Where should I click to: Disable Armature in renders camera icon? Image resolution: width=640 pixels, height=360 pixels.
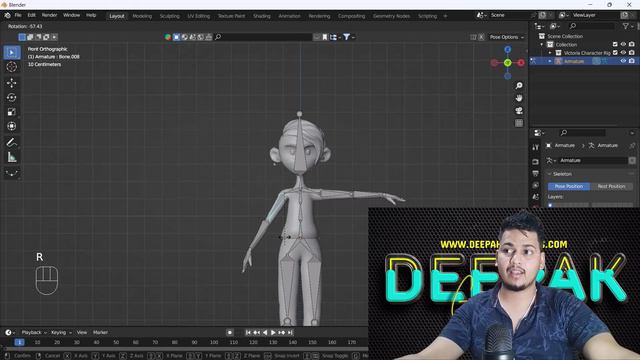coord(632,61)
